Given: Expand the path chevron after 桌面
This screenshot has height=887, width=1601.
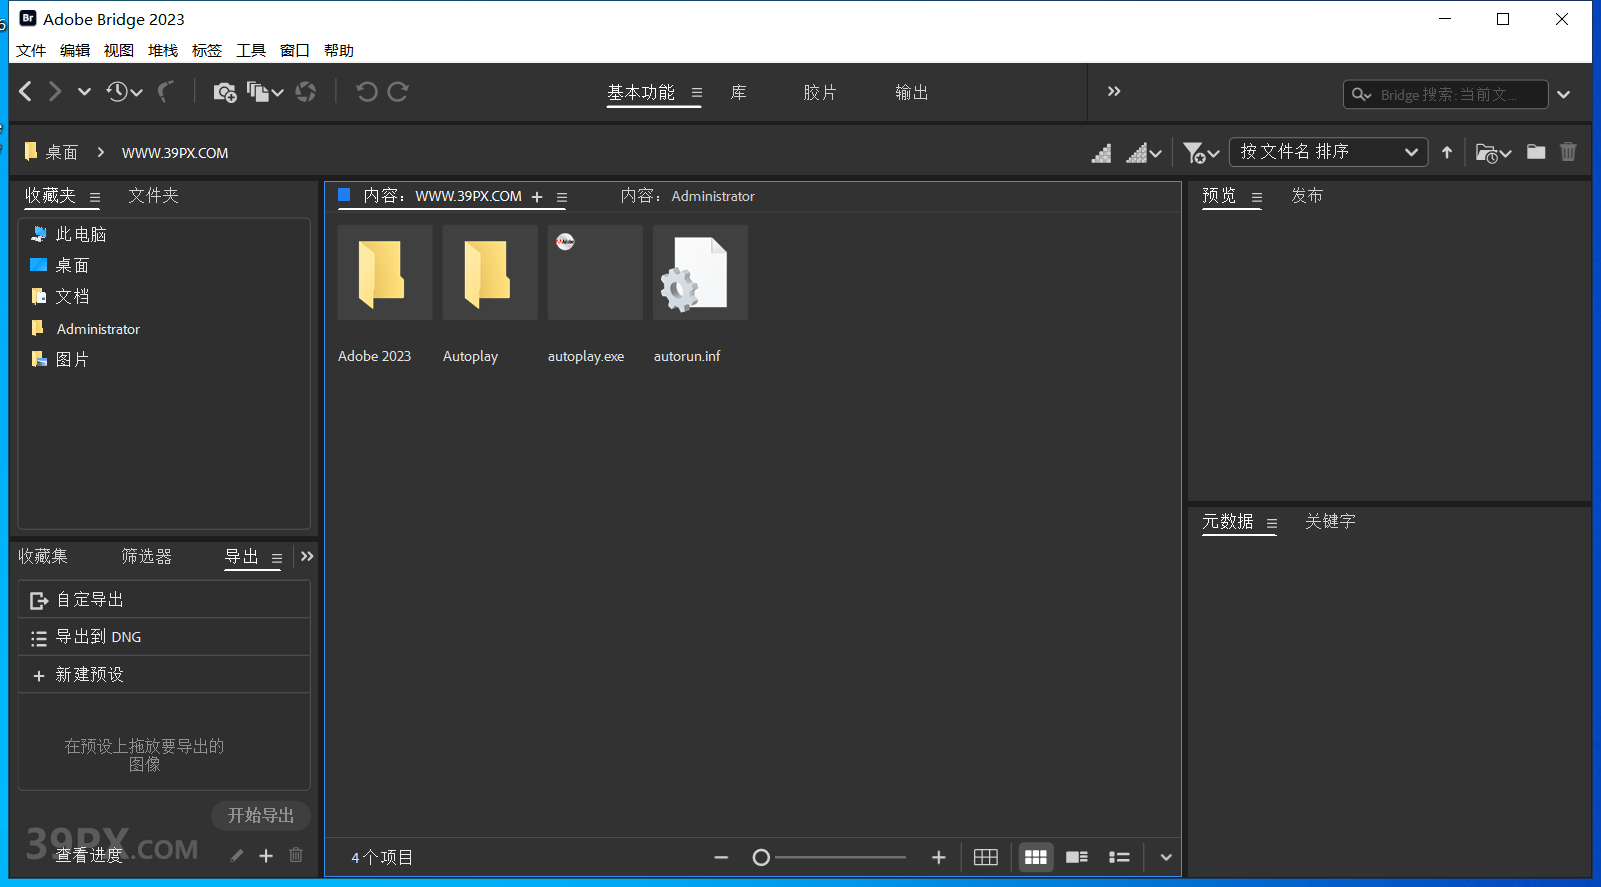Looking at the screenshot, I should (101, 152).
